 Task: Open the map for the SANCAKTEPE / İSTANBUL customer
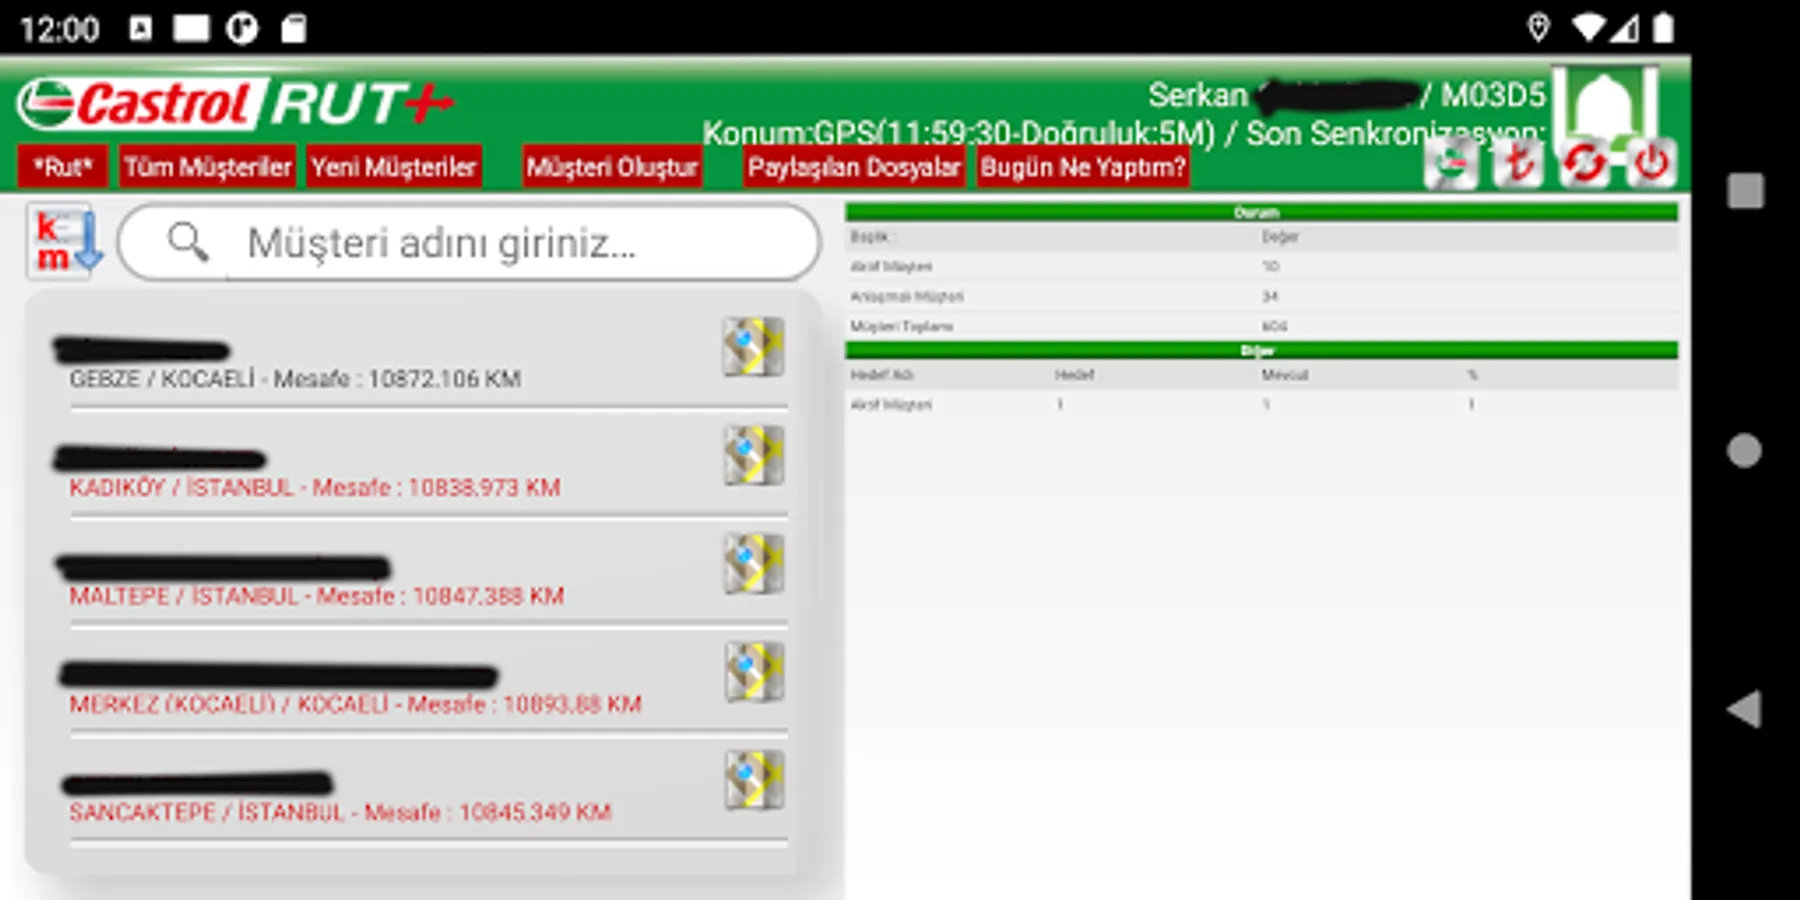tap(753, 780)
